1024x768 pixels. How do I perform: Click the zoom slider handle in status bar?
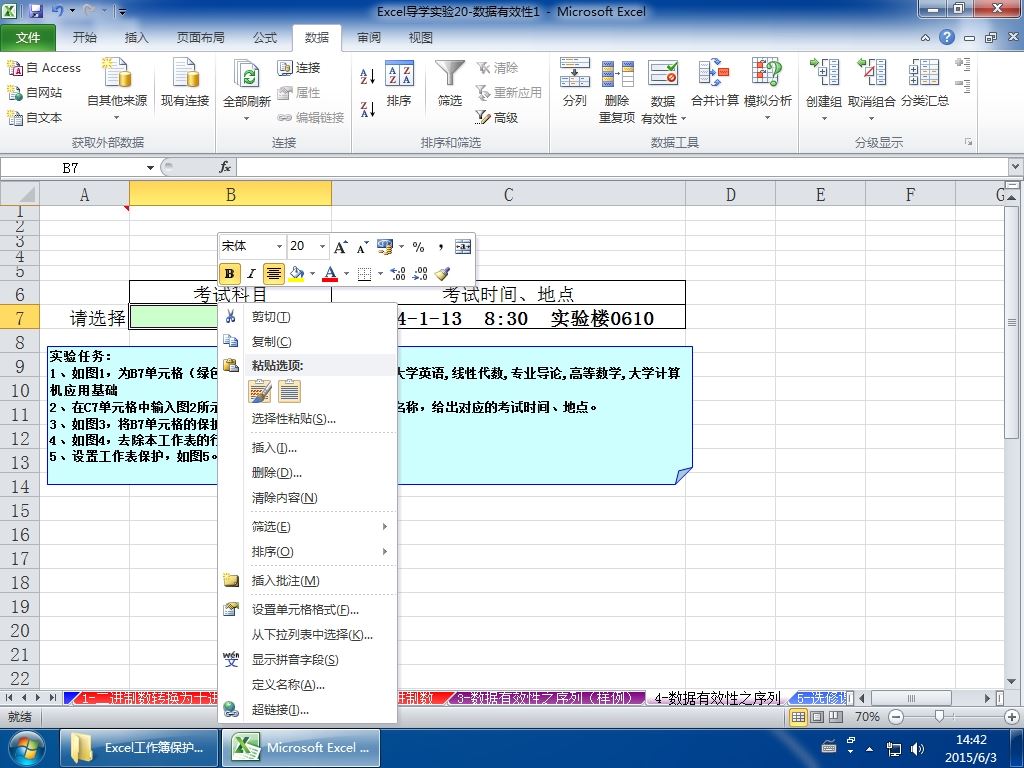click(939, 716)
